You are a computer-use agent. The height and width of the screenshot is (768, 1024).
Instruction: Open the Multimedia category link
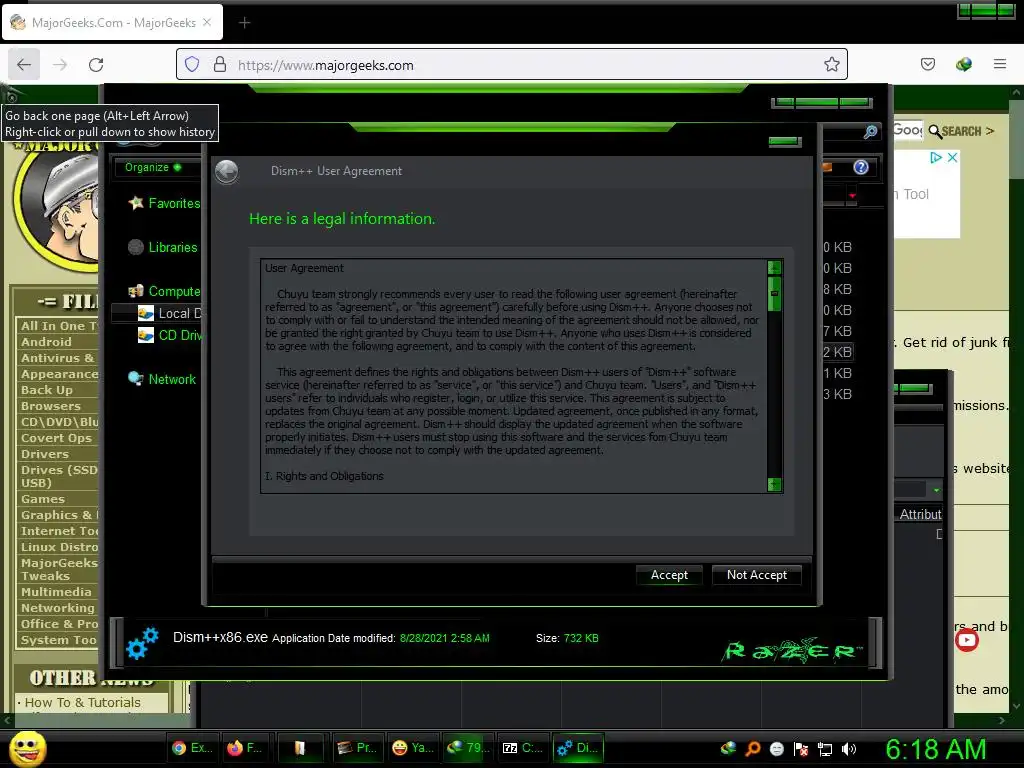click(x=56, y=592)
